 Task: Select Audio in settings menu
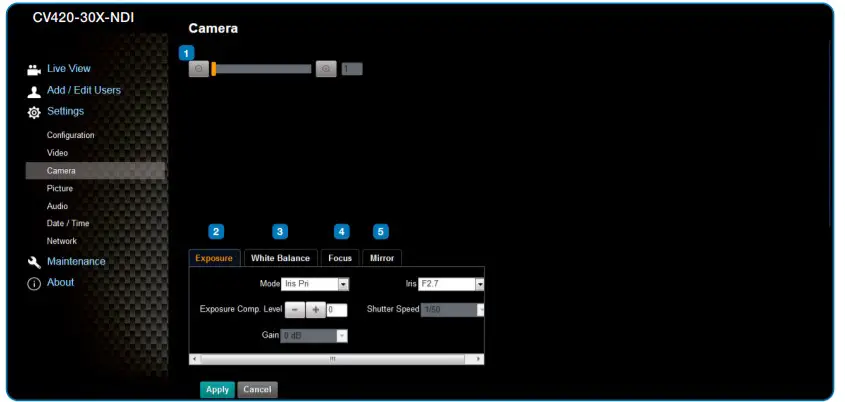57,206
